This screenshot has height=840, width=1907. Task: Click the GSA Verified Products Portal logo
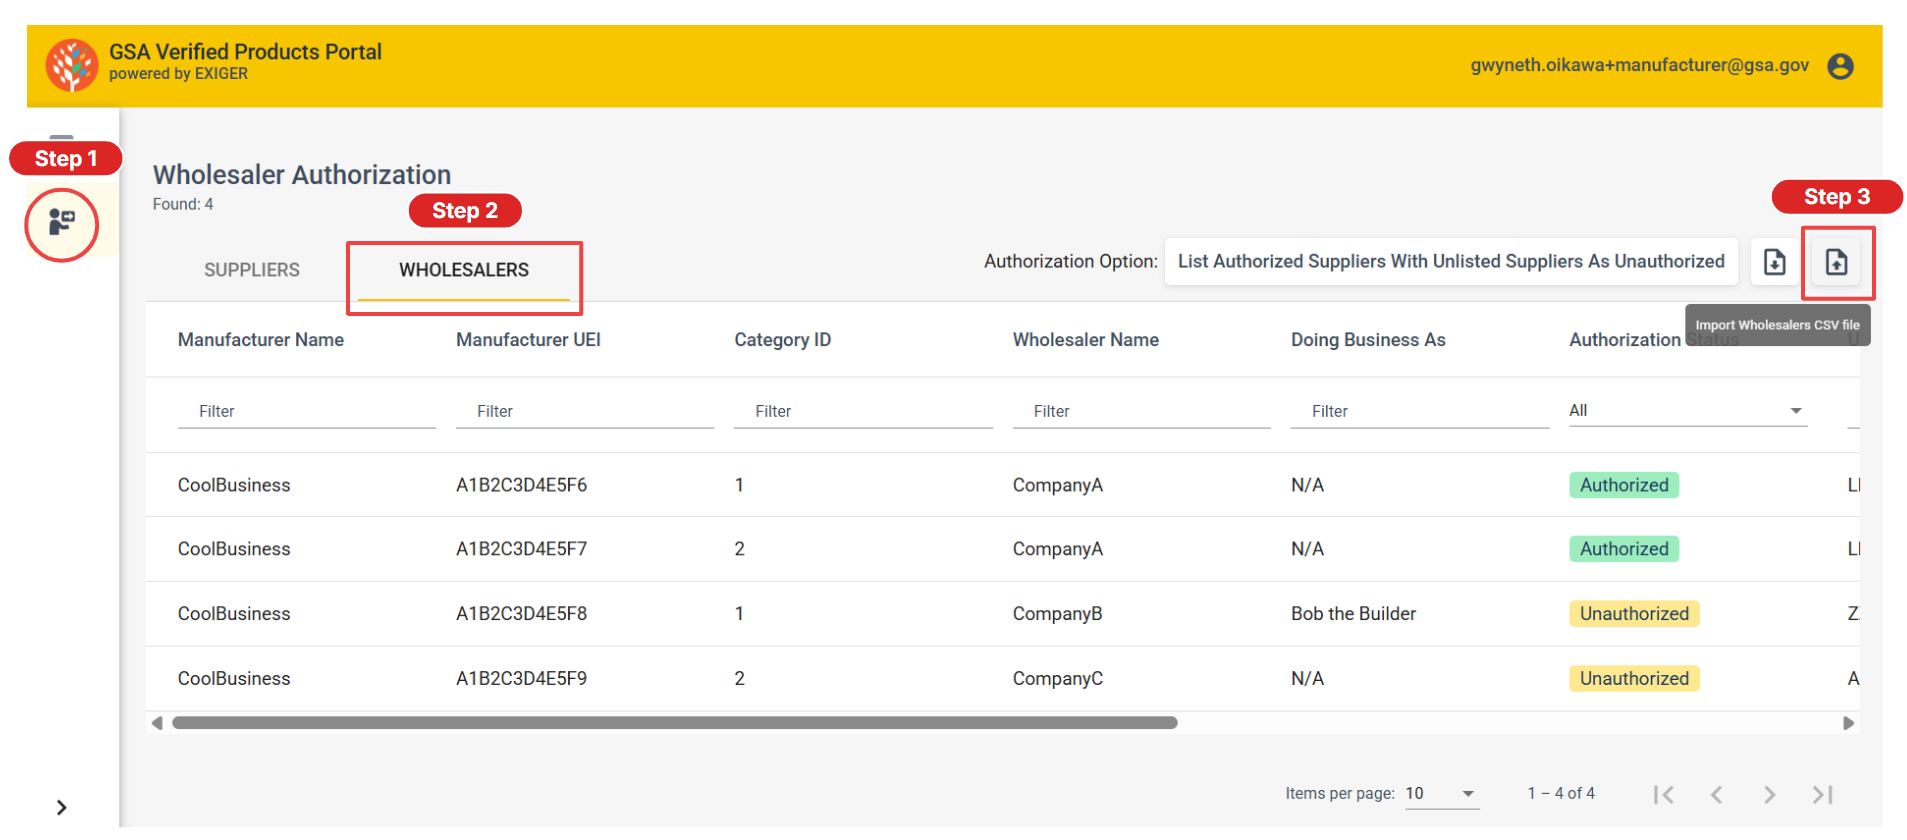tap(72, 65)
